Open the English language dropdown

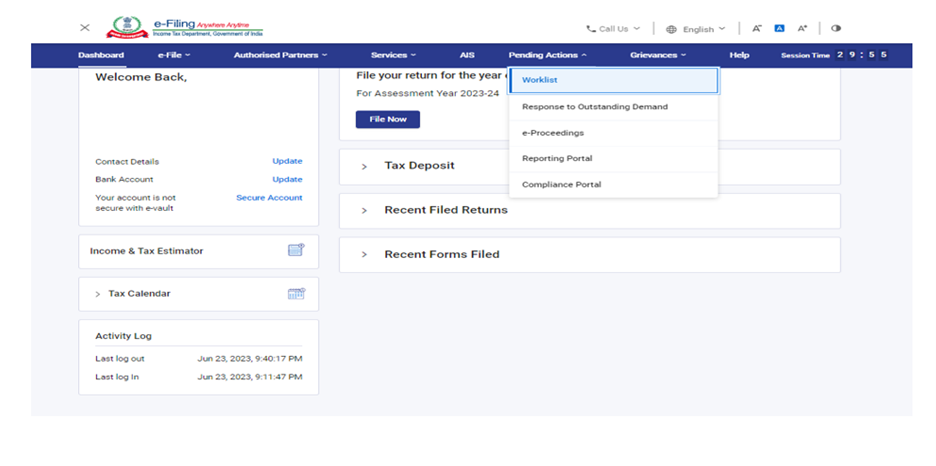(696, 29)
